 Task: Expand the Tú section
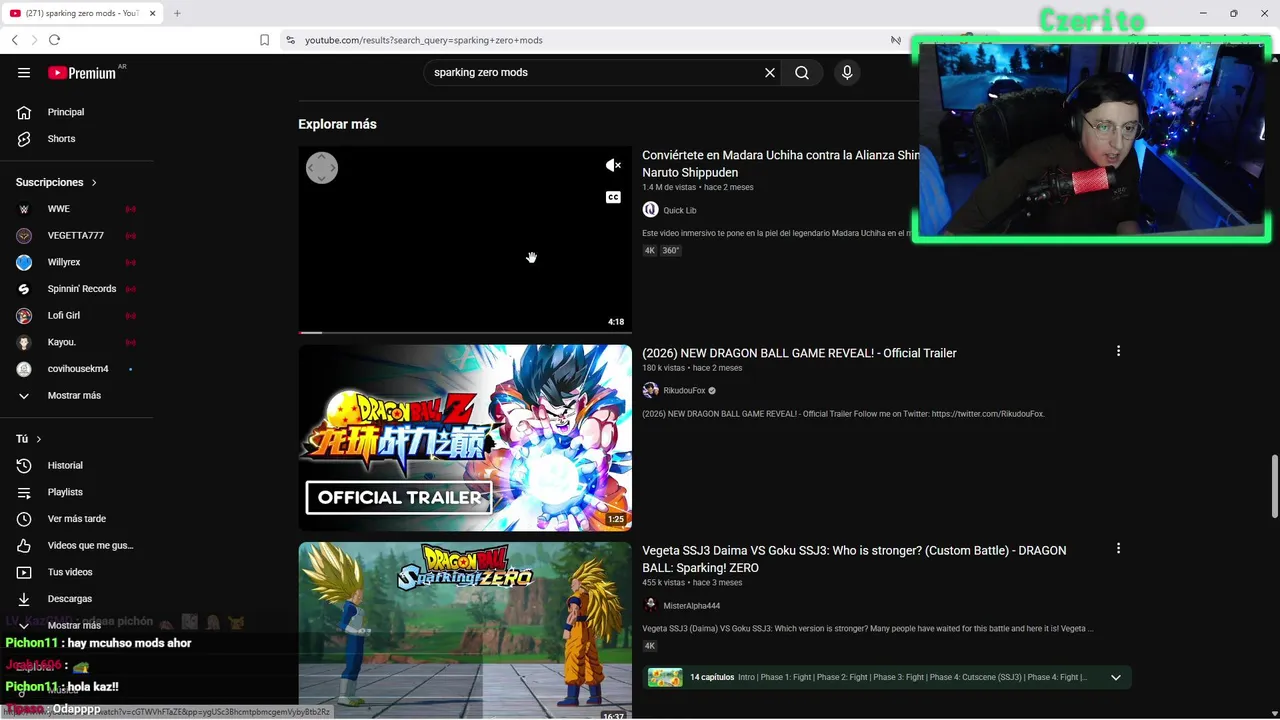click(29, 439)
